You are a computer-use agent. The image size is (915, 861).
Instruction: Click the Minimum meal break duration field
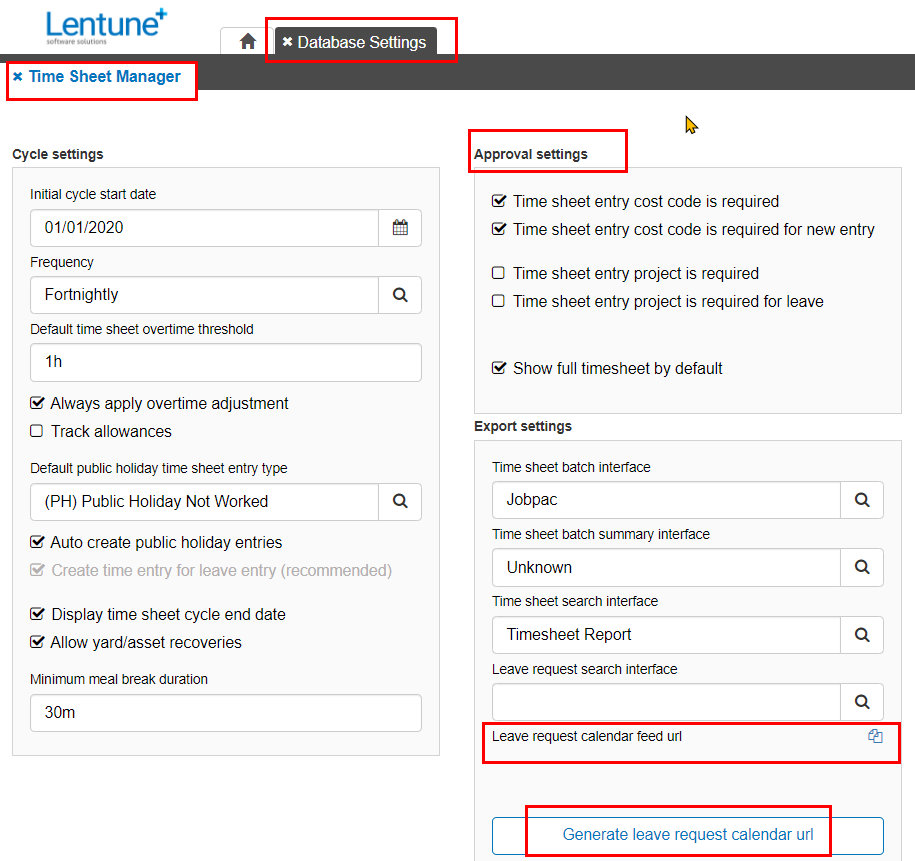pos(225,713)
